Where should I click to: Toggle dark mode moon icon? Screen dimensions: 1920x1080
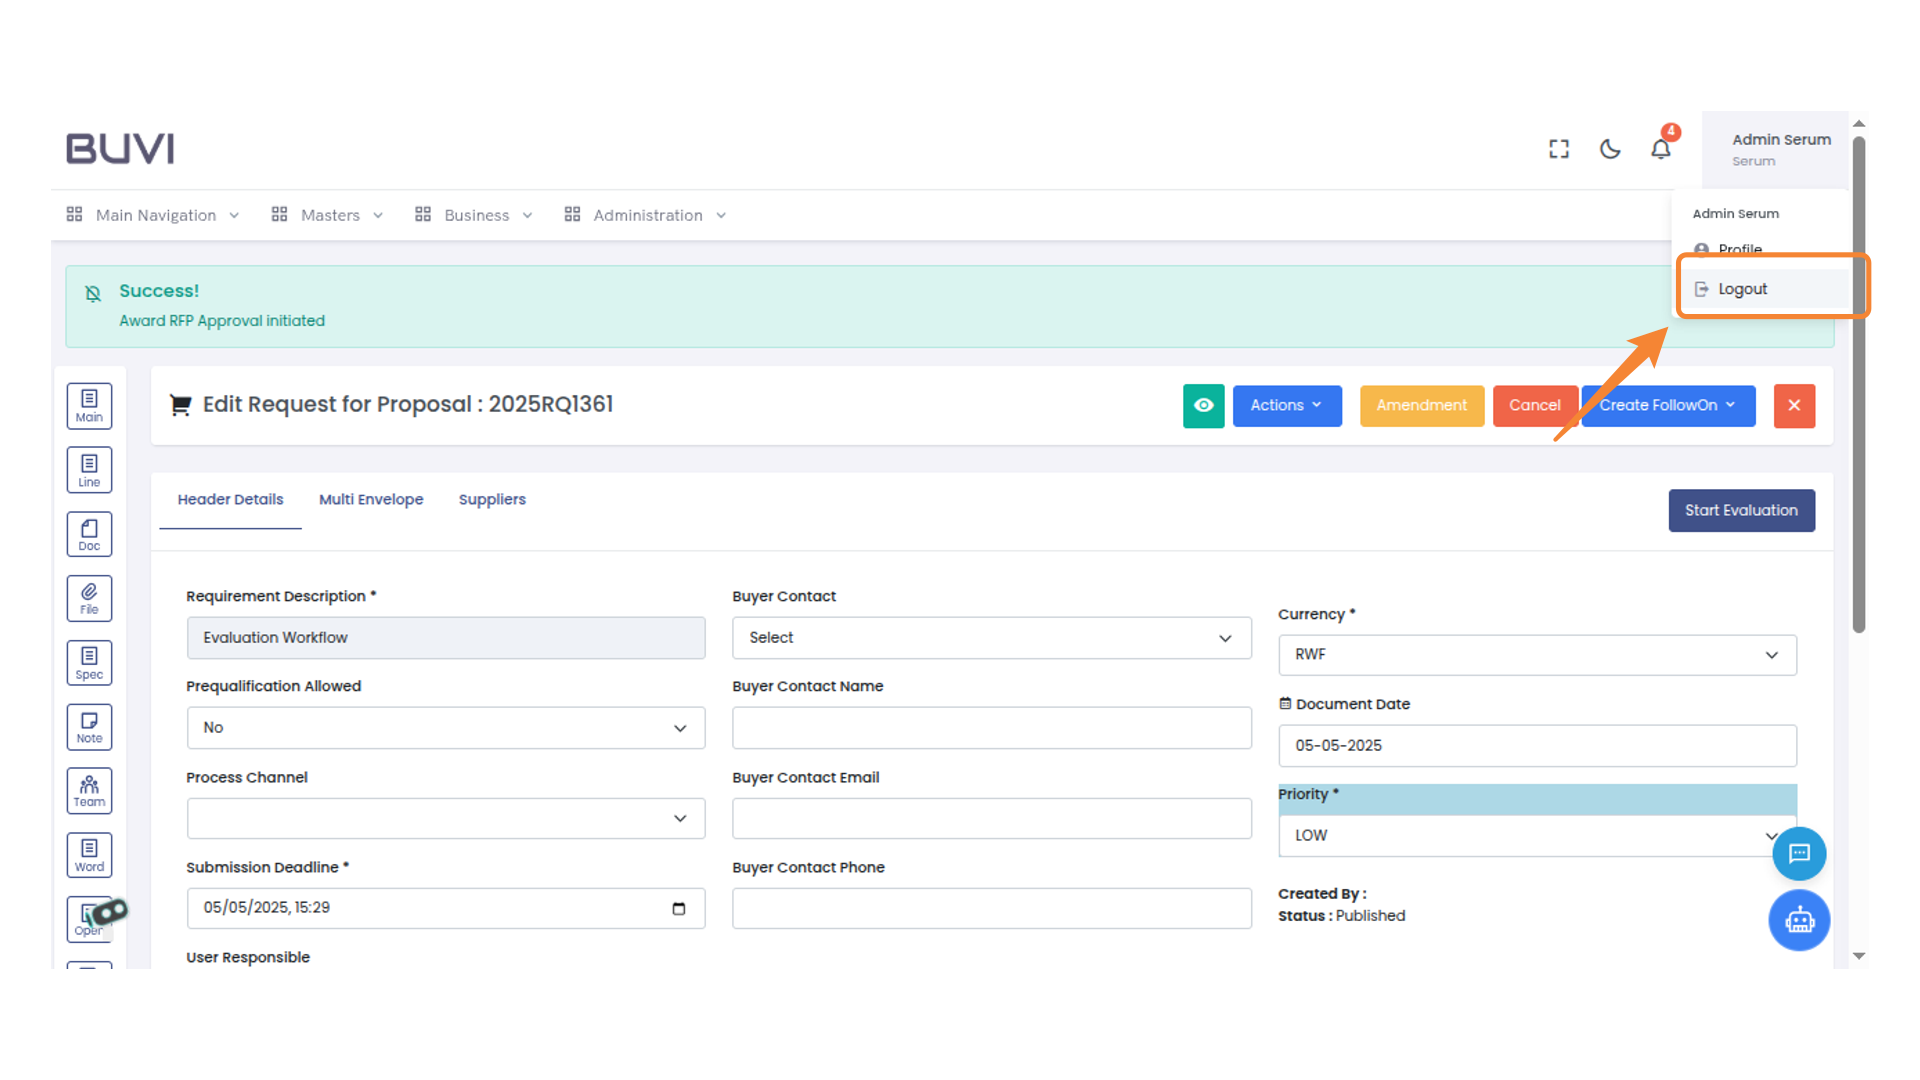pyautogui.click(x=1609, y=149)
